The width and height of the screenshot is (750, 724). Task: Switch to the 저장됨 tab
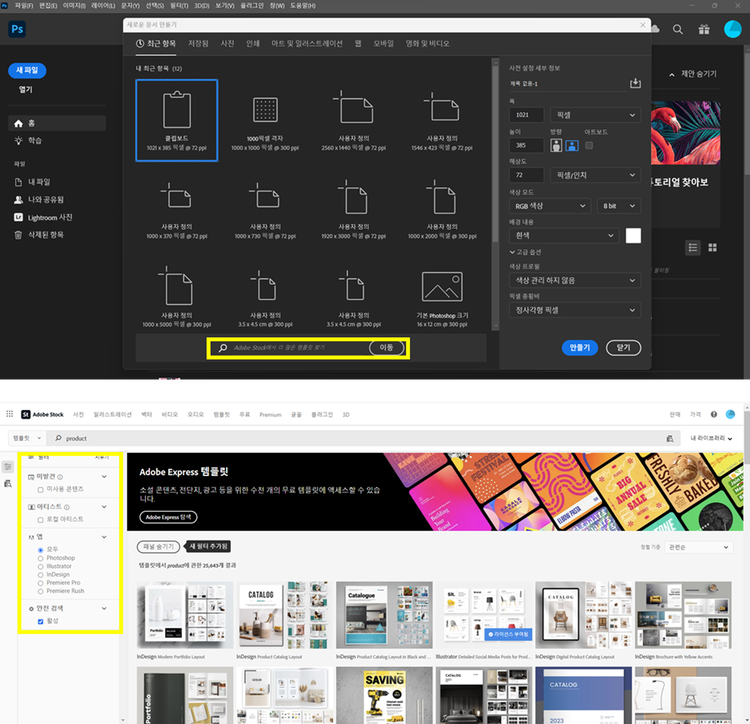pos(198,44)
